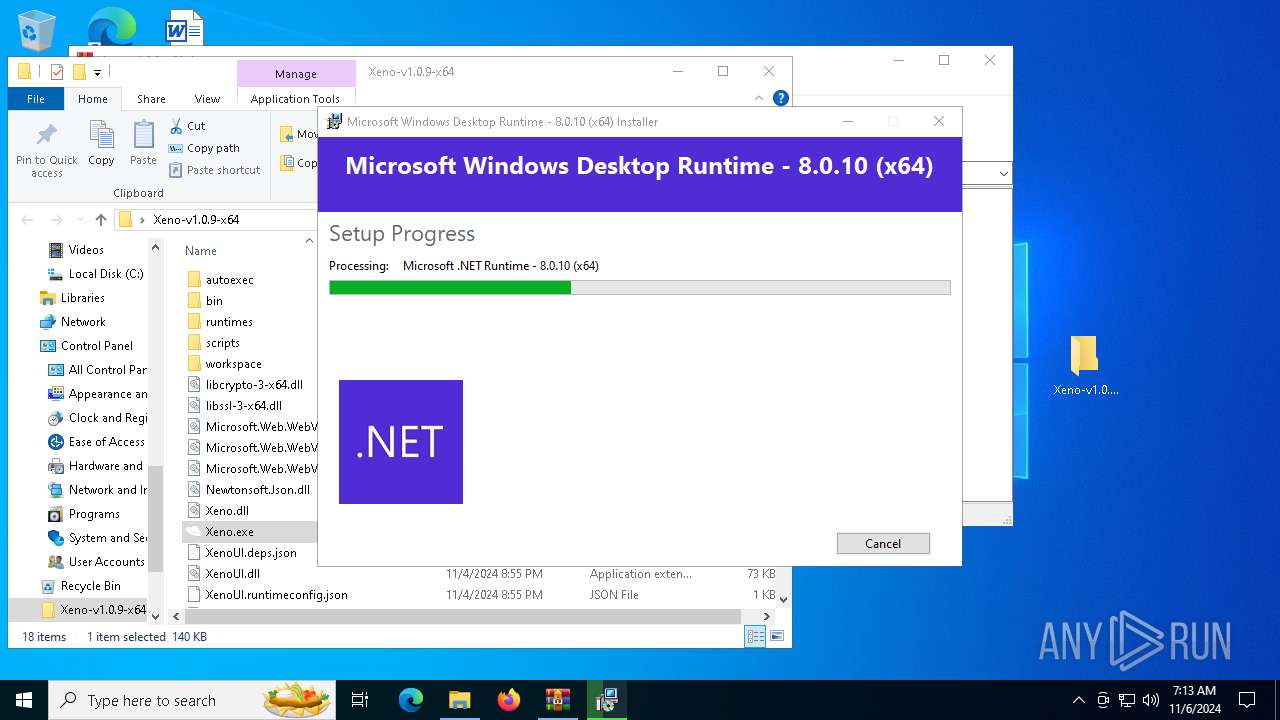Switch to large icons view
1280x720 pixels.
coord(776,636)
